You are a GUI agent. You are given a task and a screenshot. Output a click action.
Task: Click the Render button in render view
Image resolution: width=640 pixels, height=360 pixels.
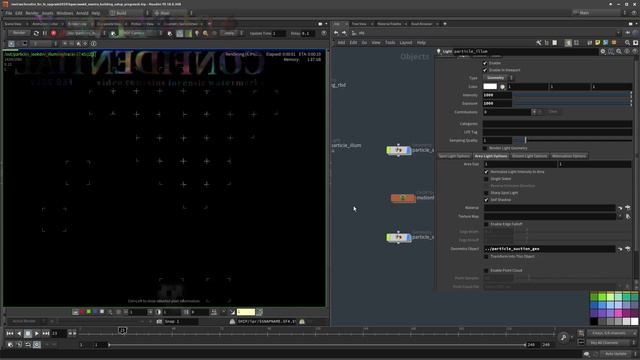[x=19, y=33]
